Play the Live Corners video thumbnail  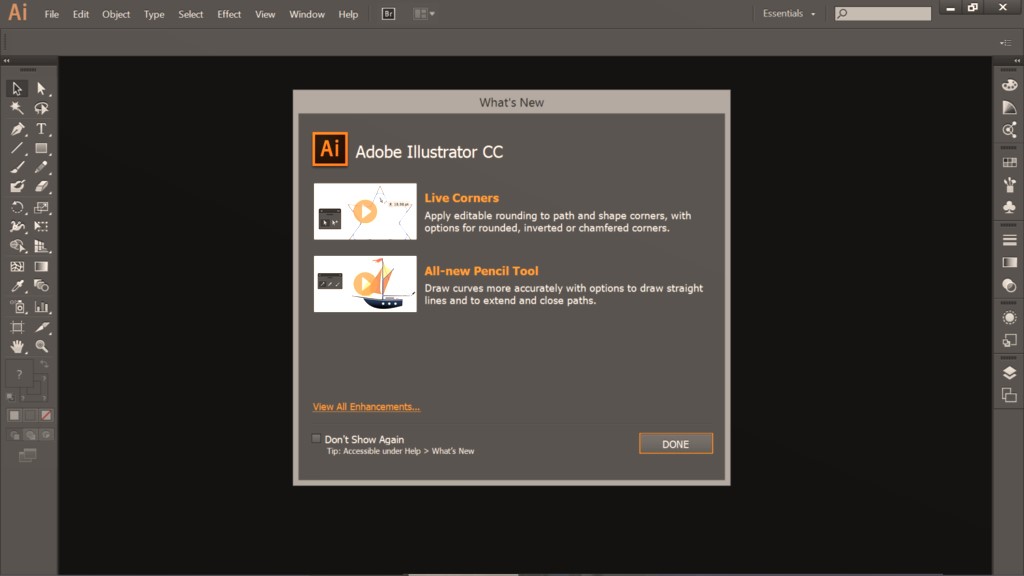(365, 212)
